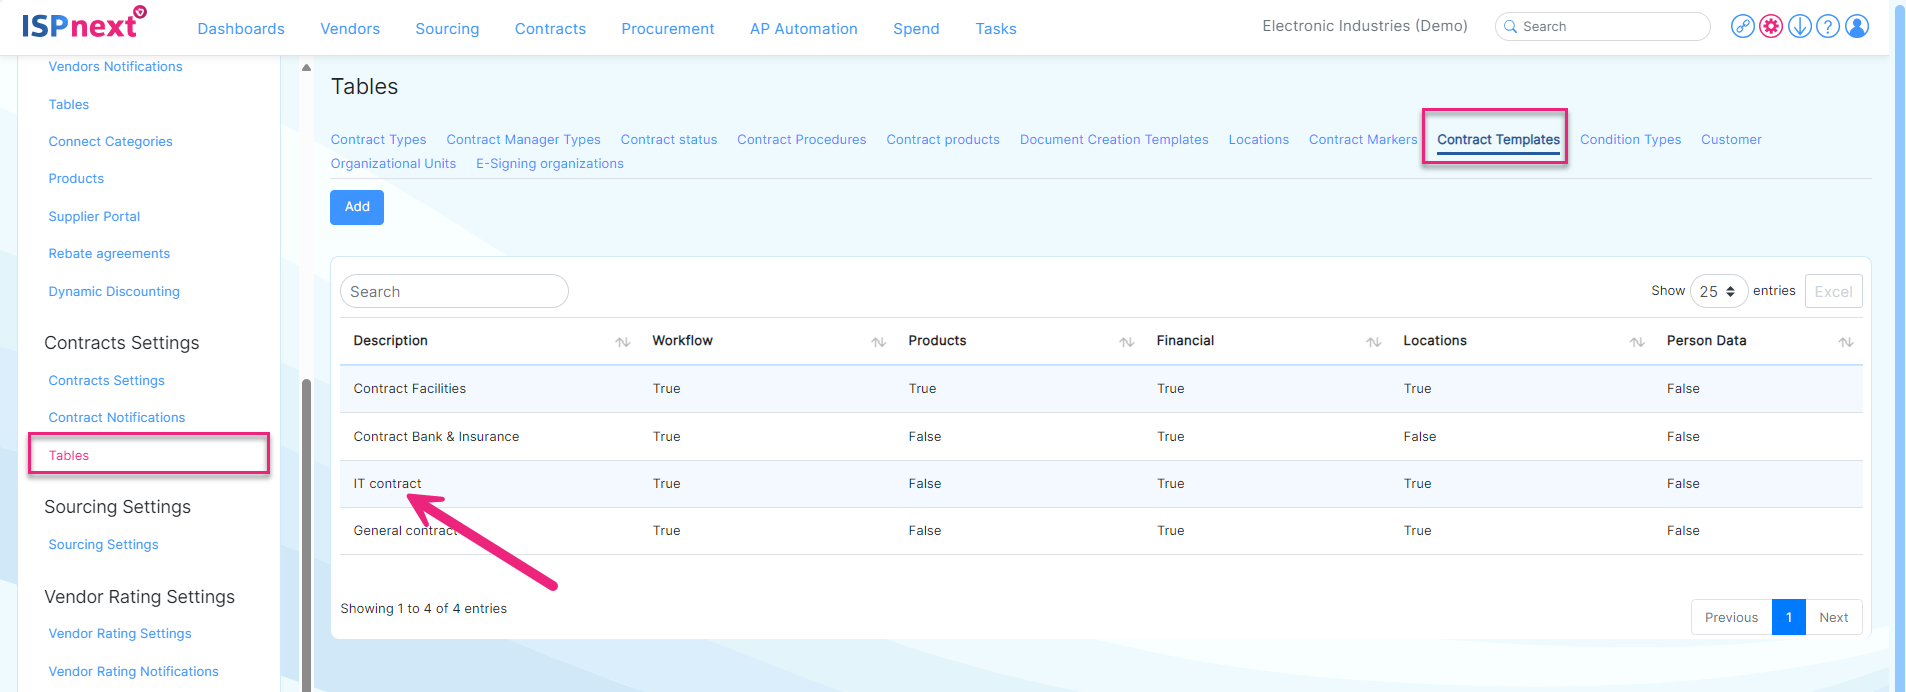Switch to the Condition Types tab
The width and height of the screenshot is (1906, 692).
click(x=1630, y=140)
